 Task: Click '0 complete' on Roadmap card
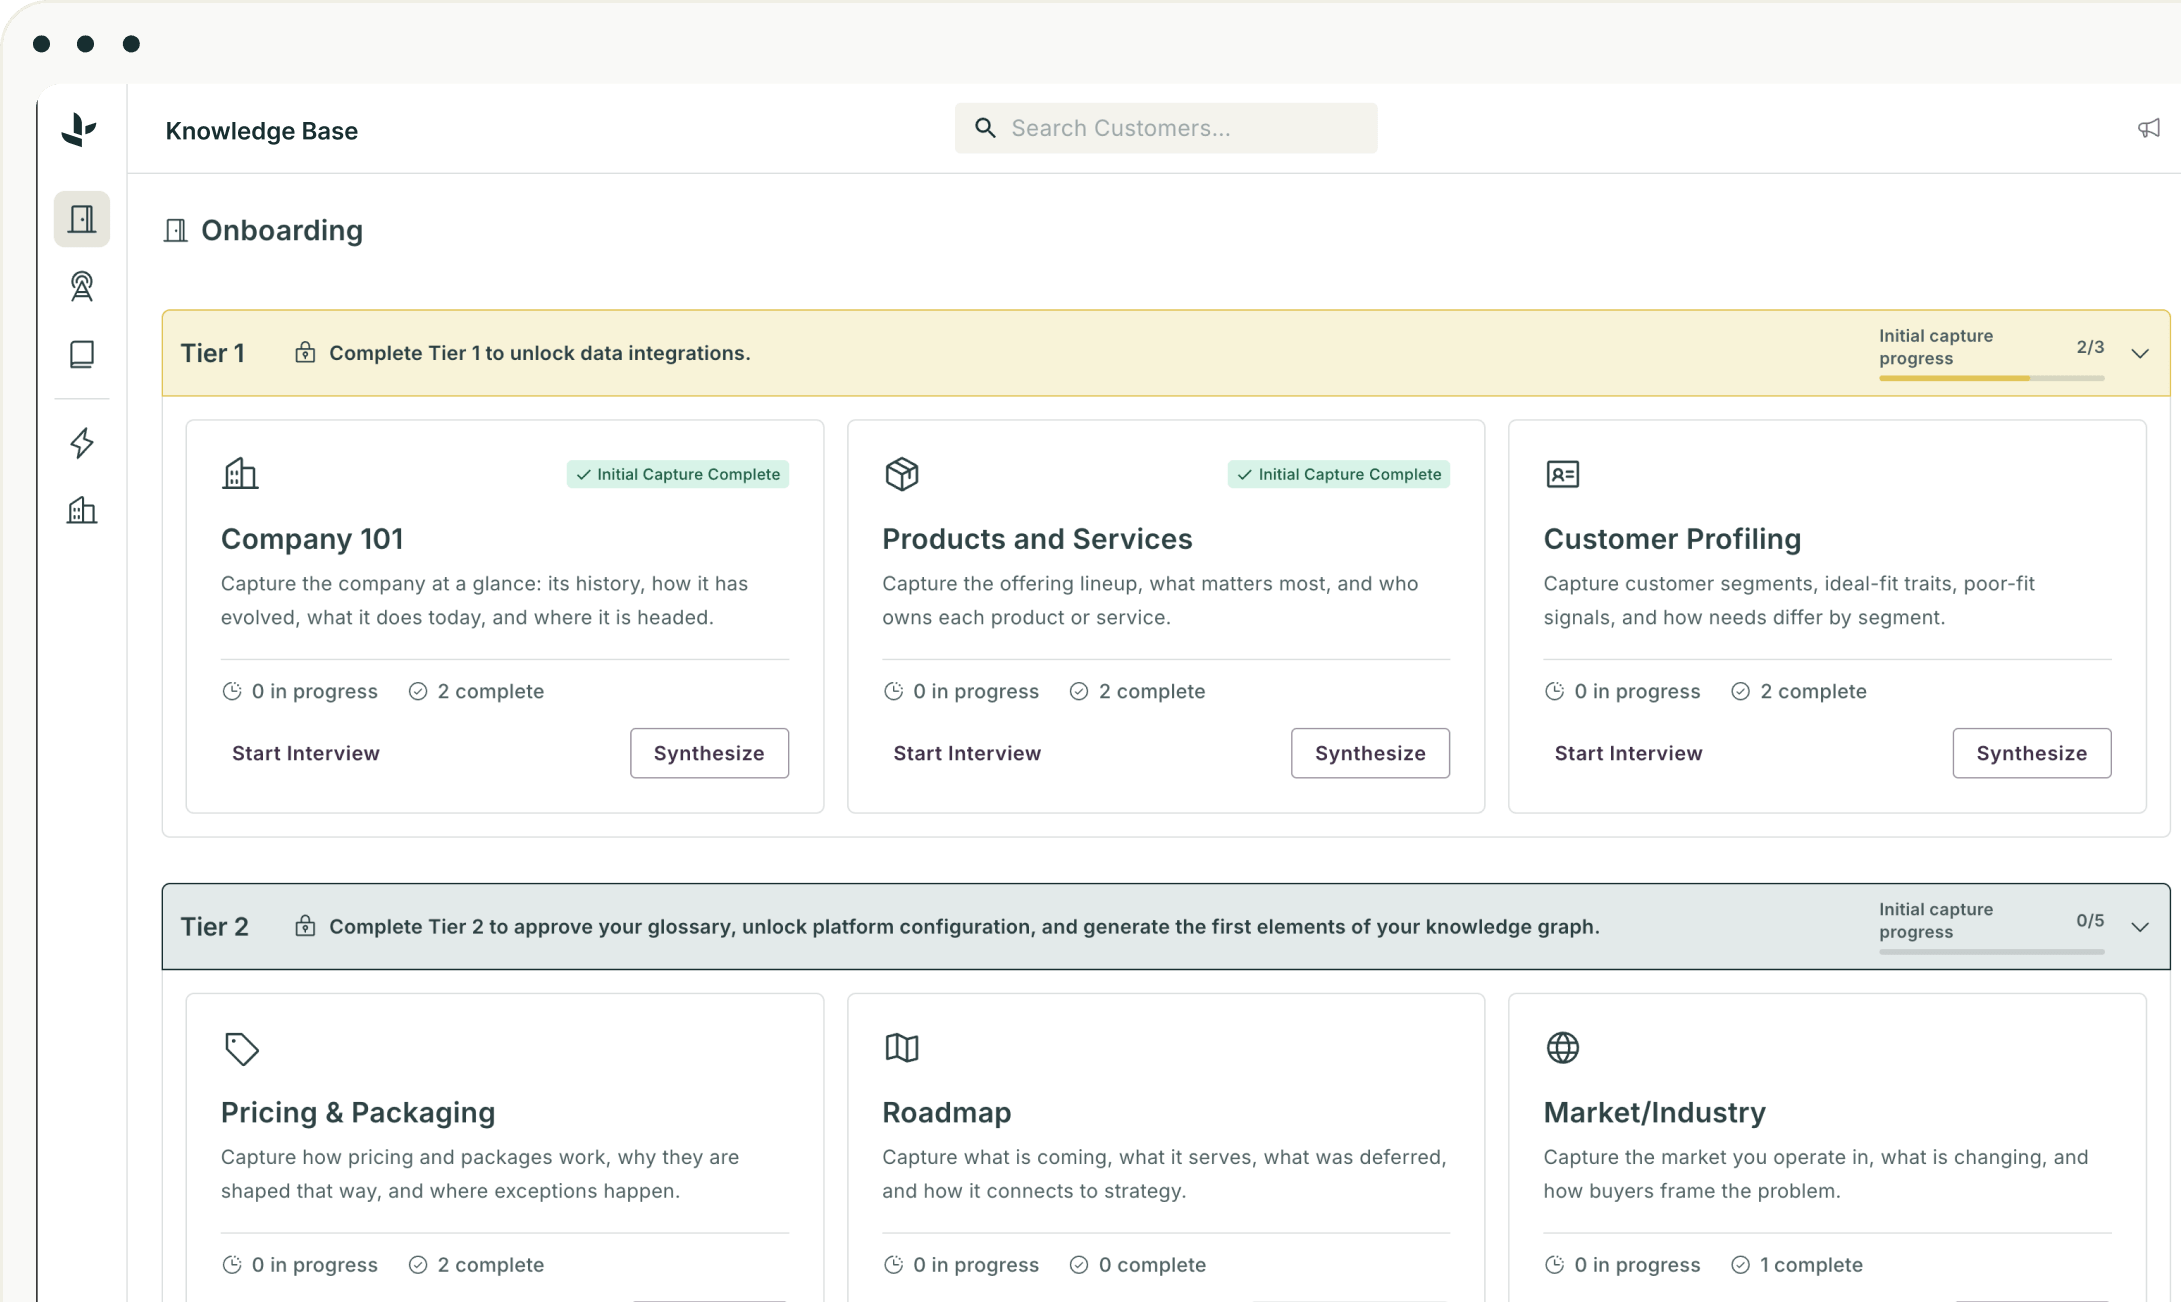click(x=1138, y=1265)
